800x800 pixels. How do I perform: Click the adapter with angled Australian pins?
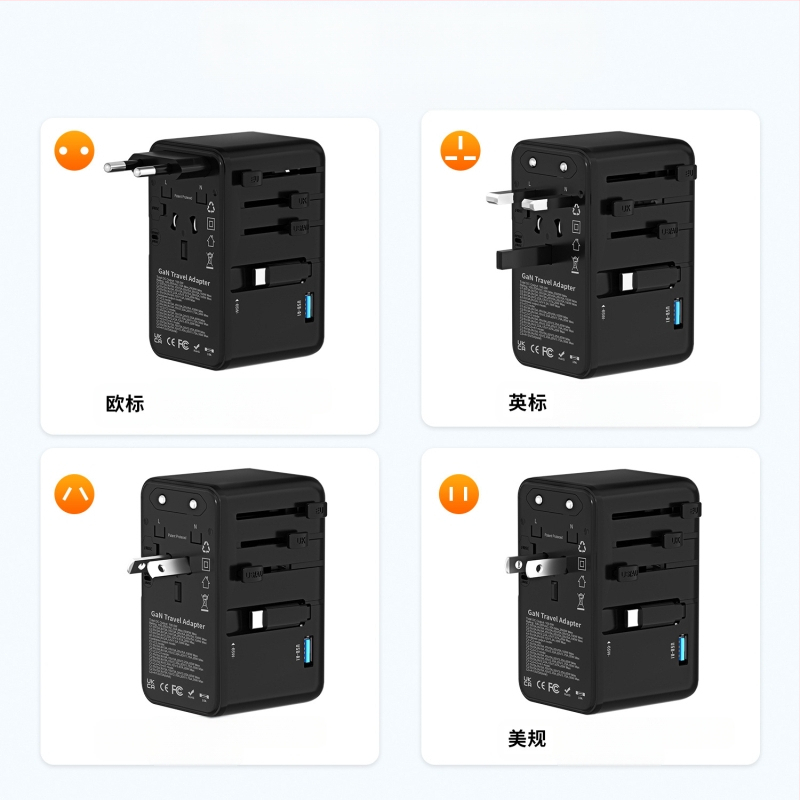pos(227,592)
